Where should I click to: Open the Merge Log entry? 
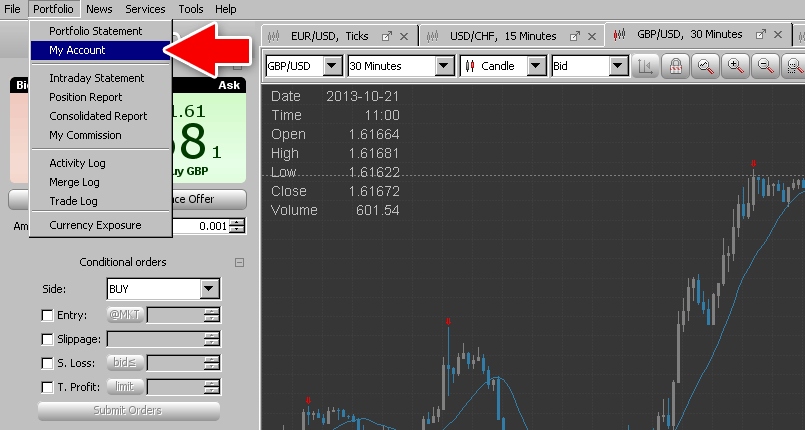tap(101, 182)
